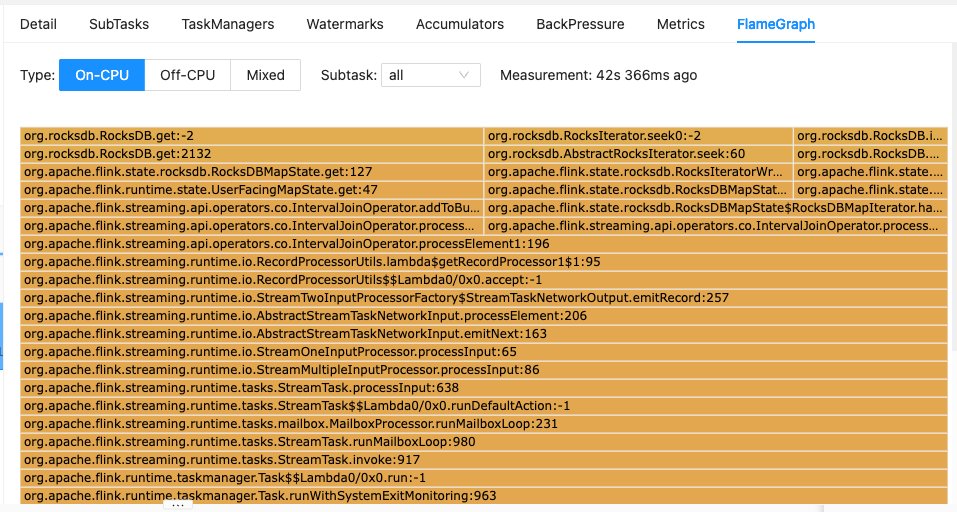Open the TaskManagers tab
The height and width of the screenshot is (512, 957).
click(228, 24)
